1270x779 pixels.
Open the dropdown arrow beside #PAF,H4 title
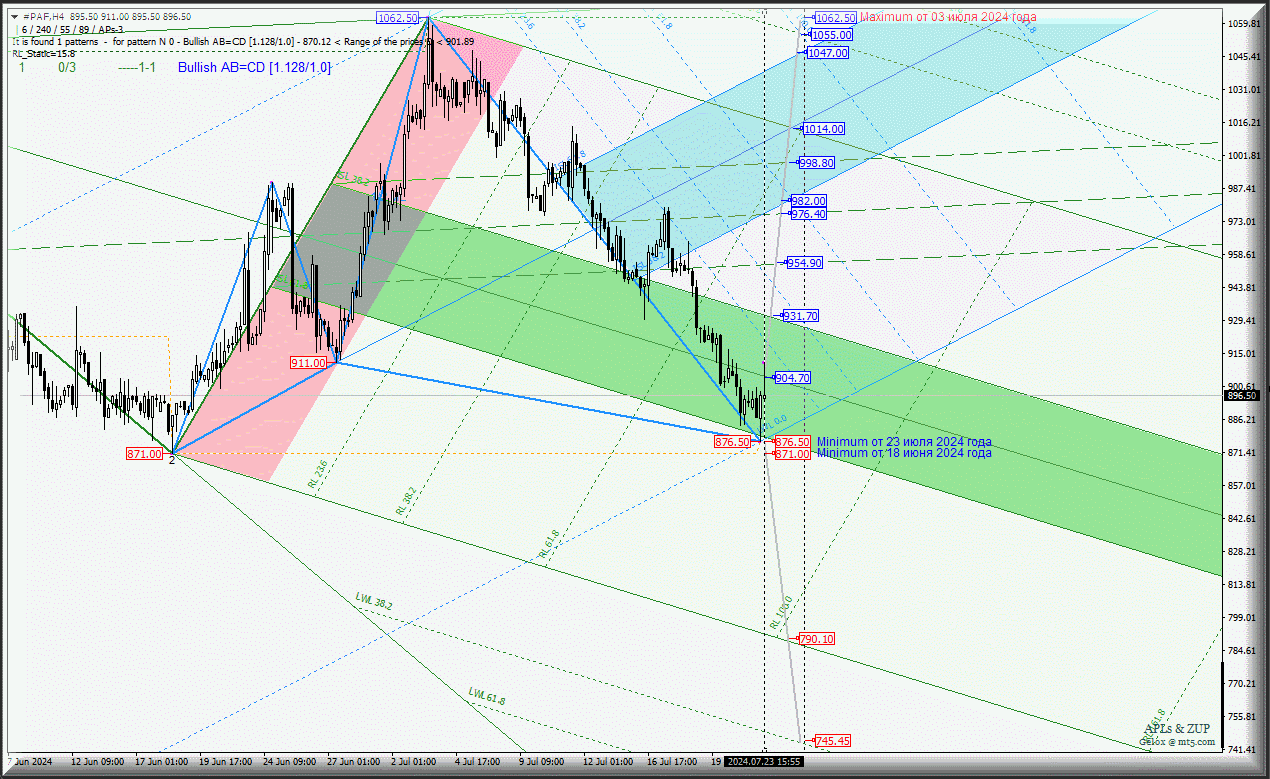[14, 17]
